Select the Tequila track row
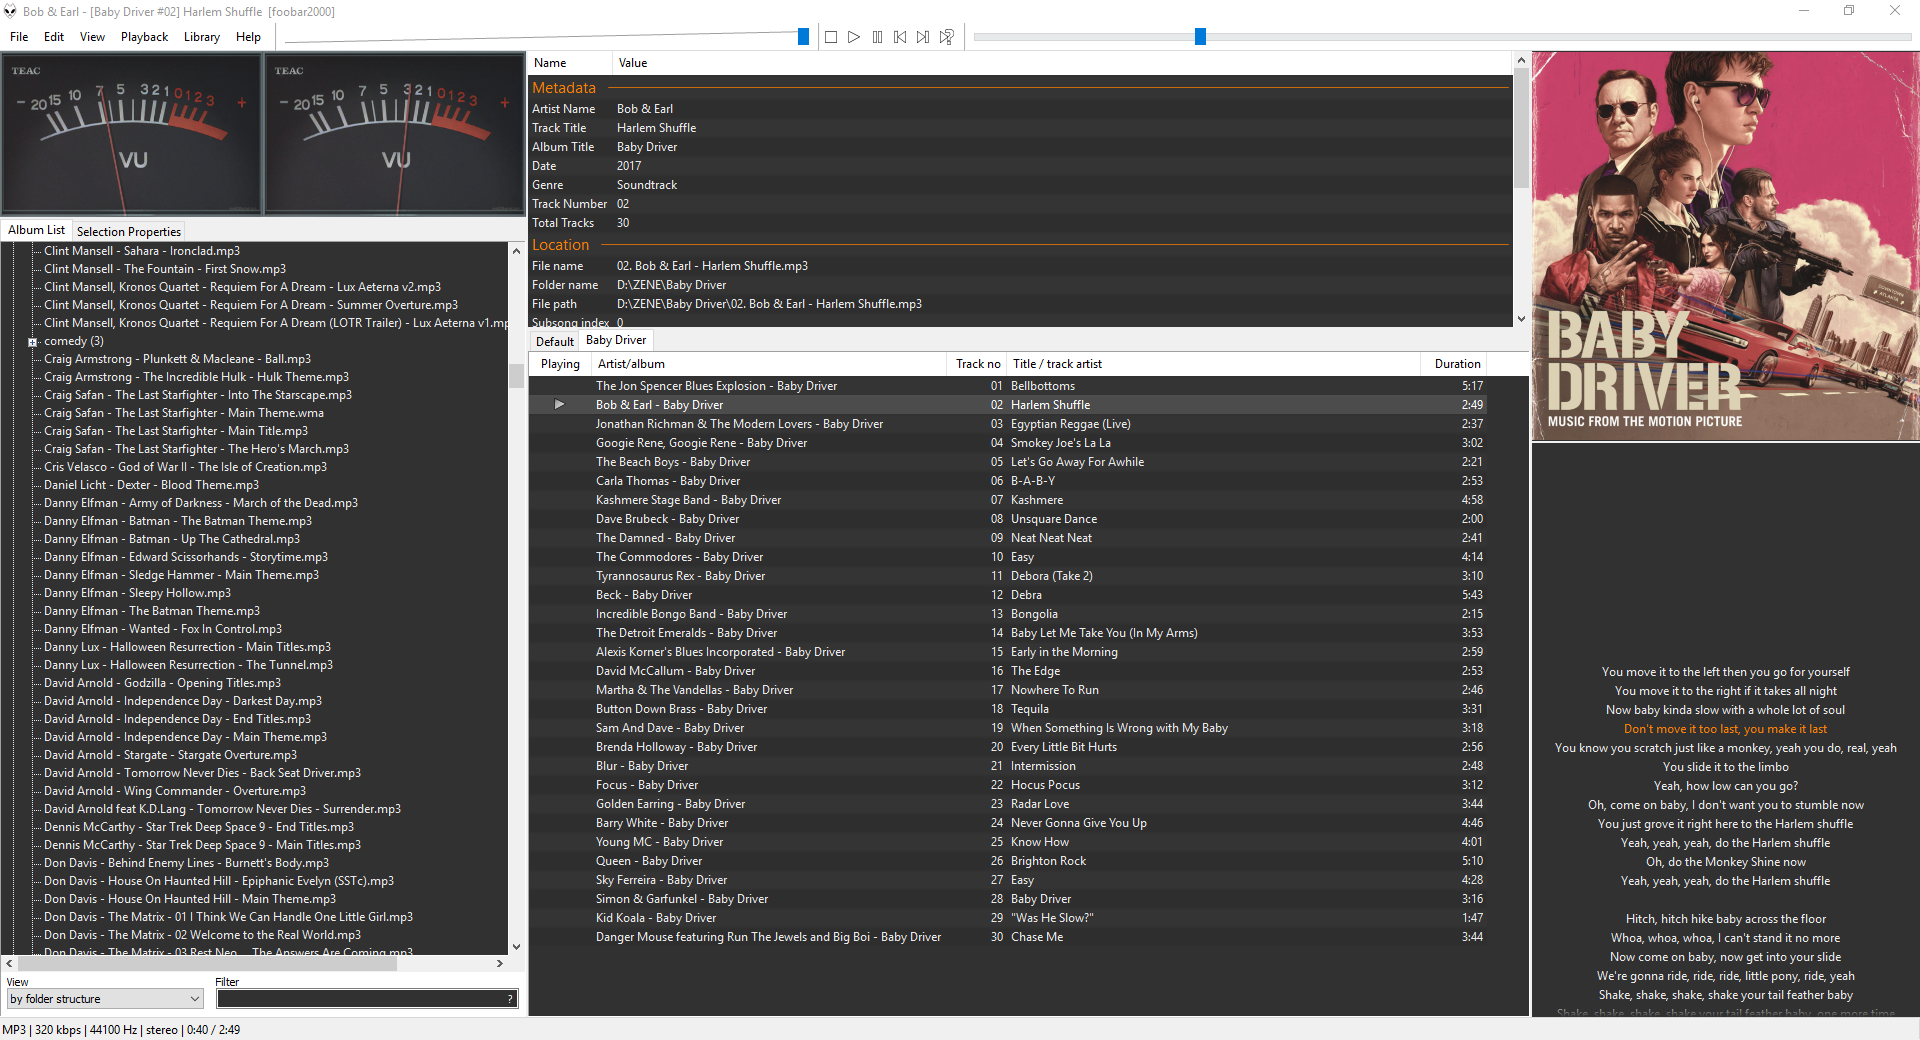1920x1040 pixels. click(x=1007, y=709)
